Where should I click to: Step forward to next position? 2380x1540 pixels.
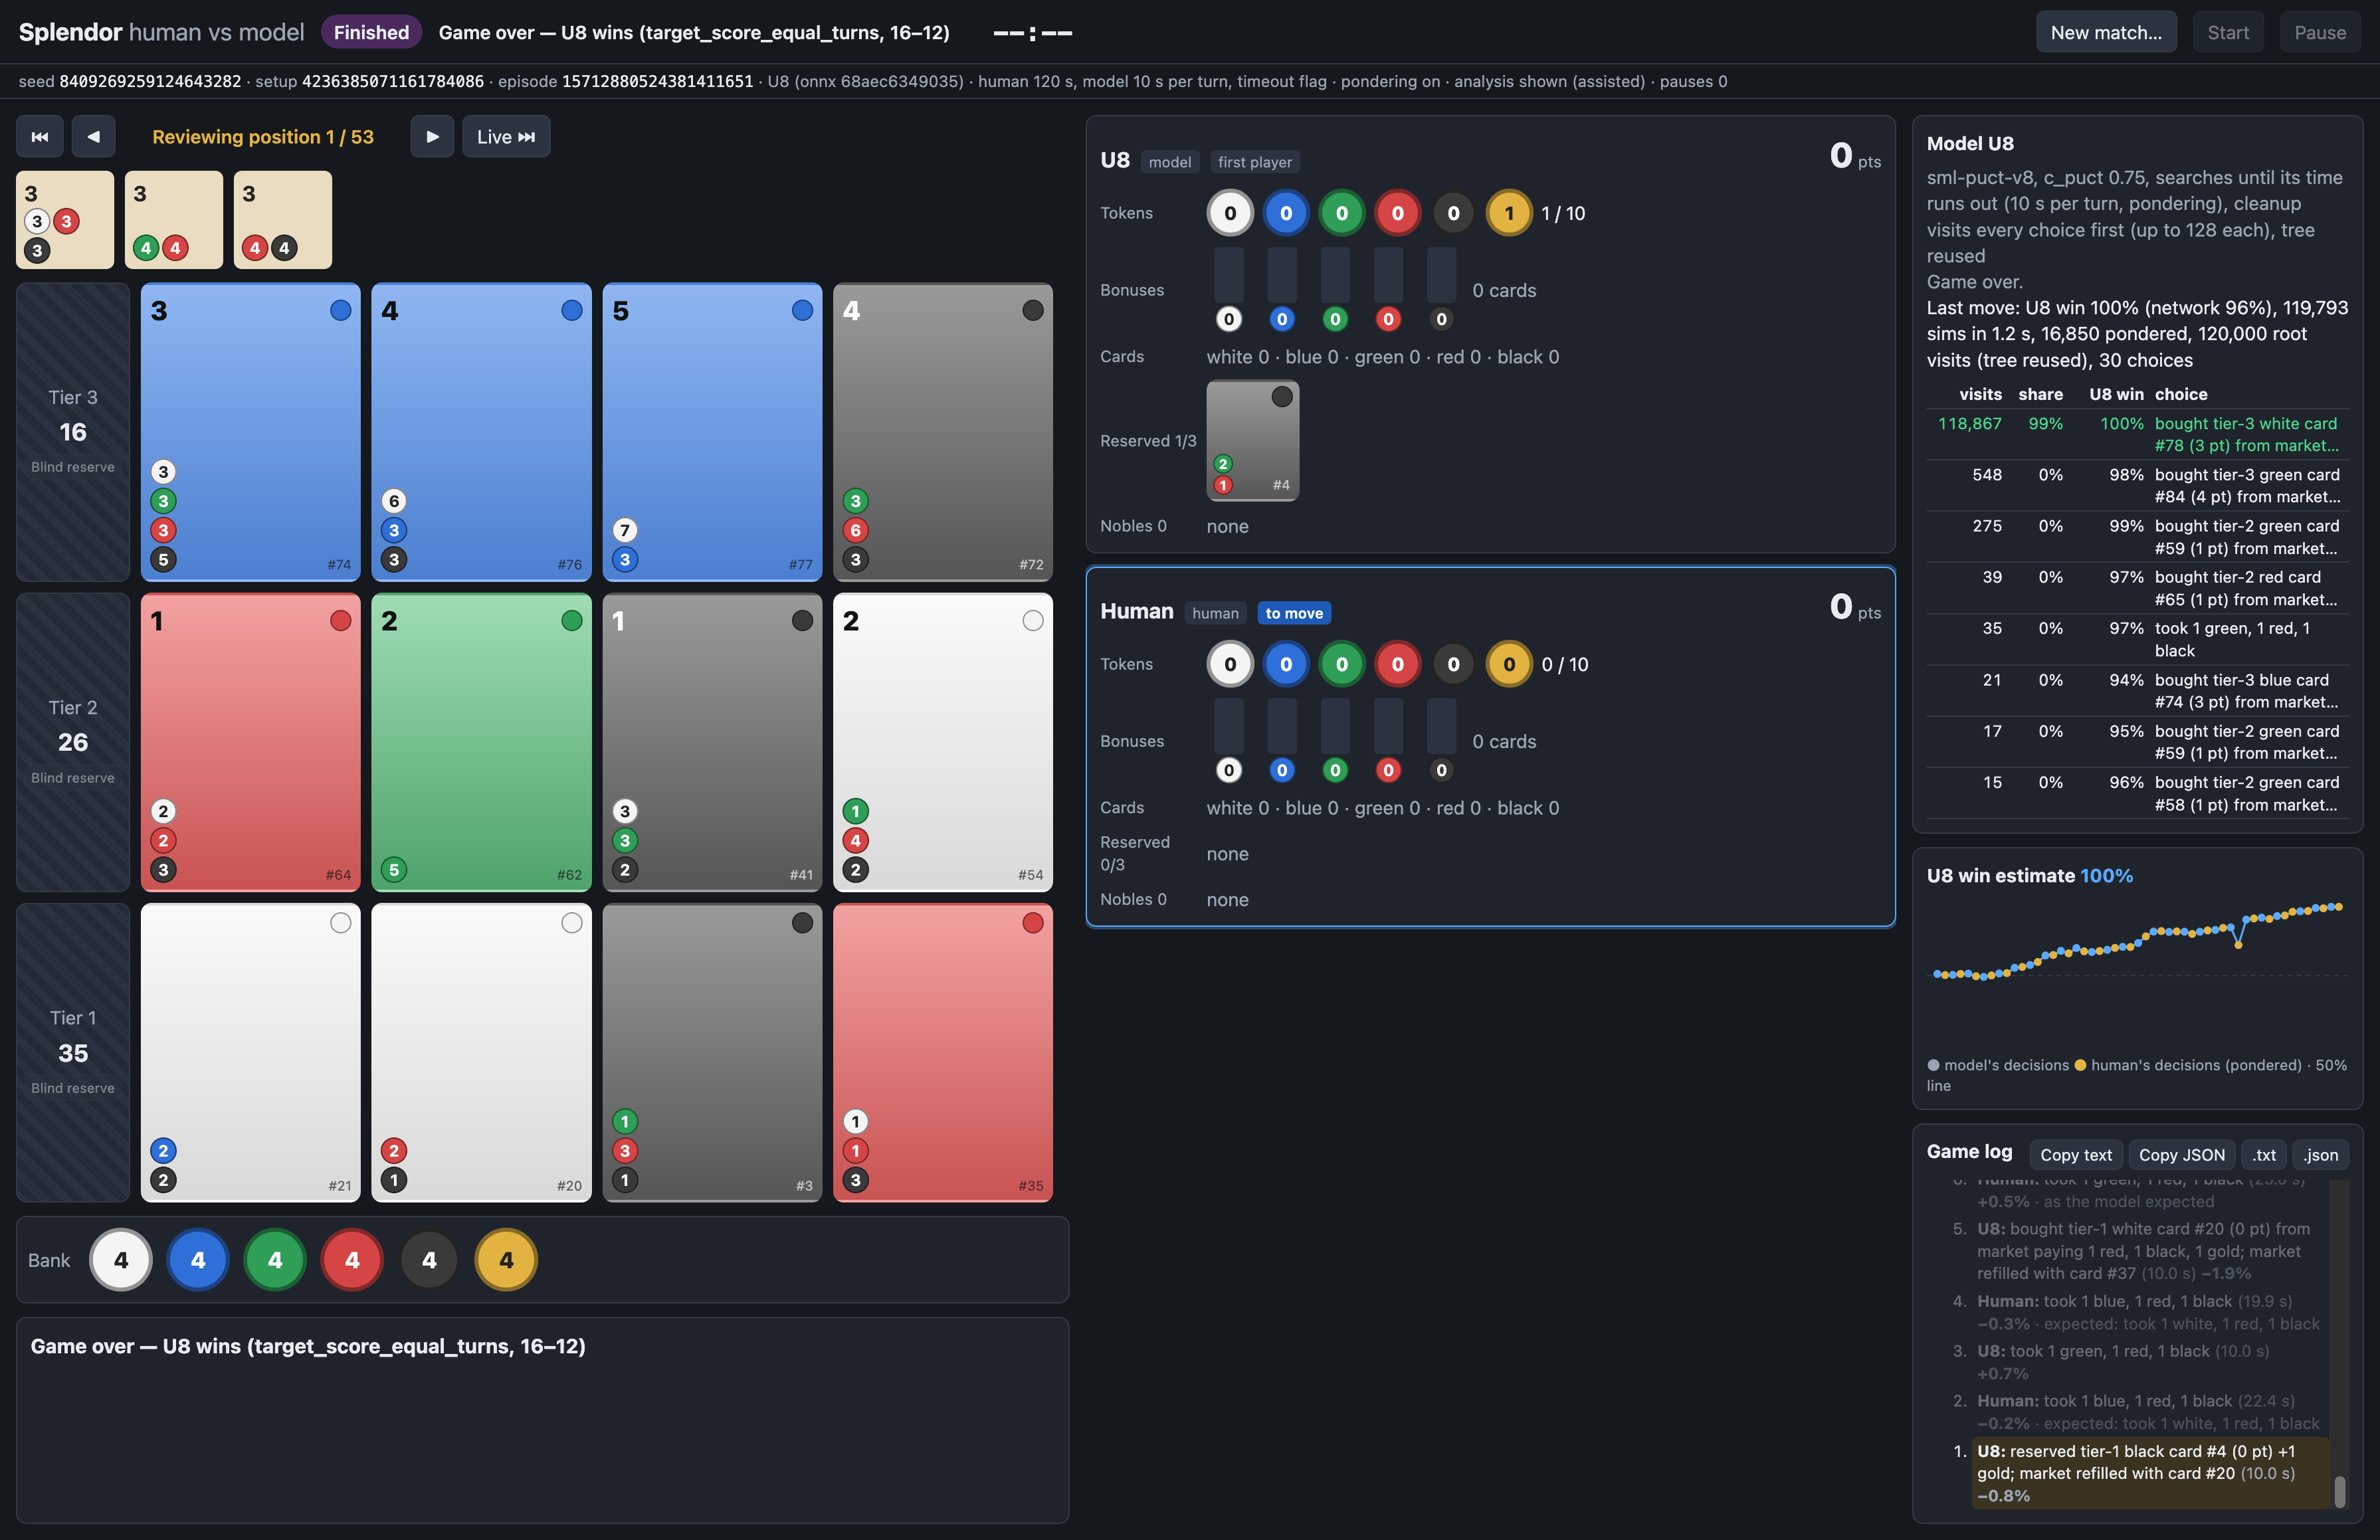click(432, 137)
